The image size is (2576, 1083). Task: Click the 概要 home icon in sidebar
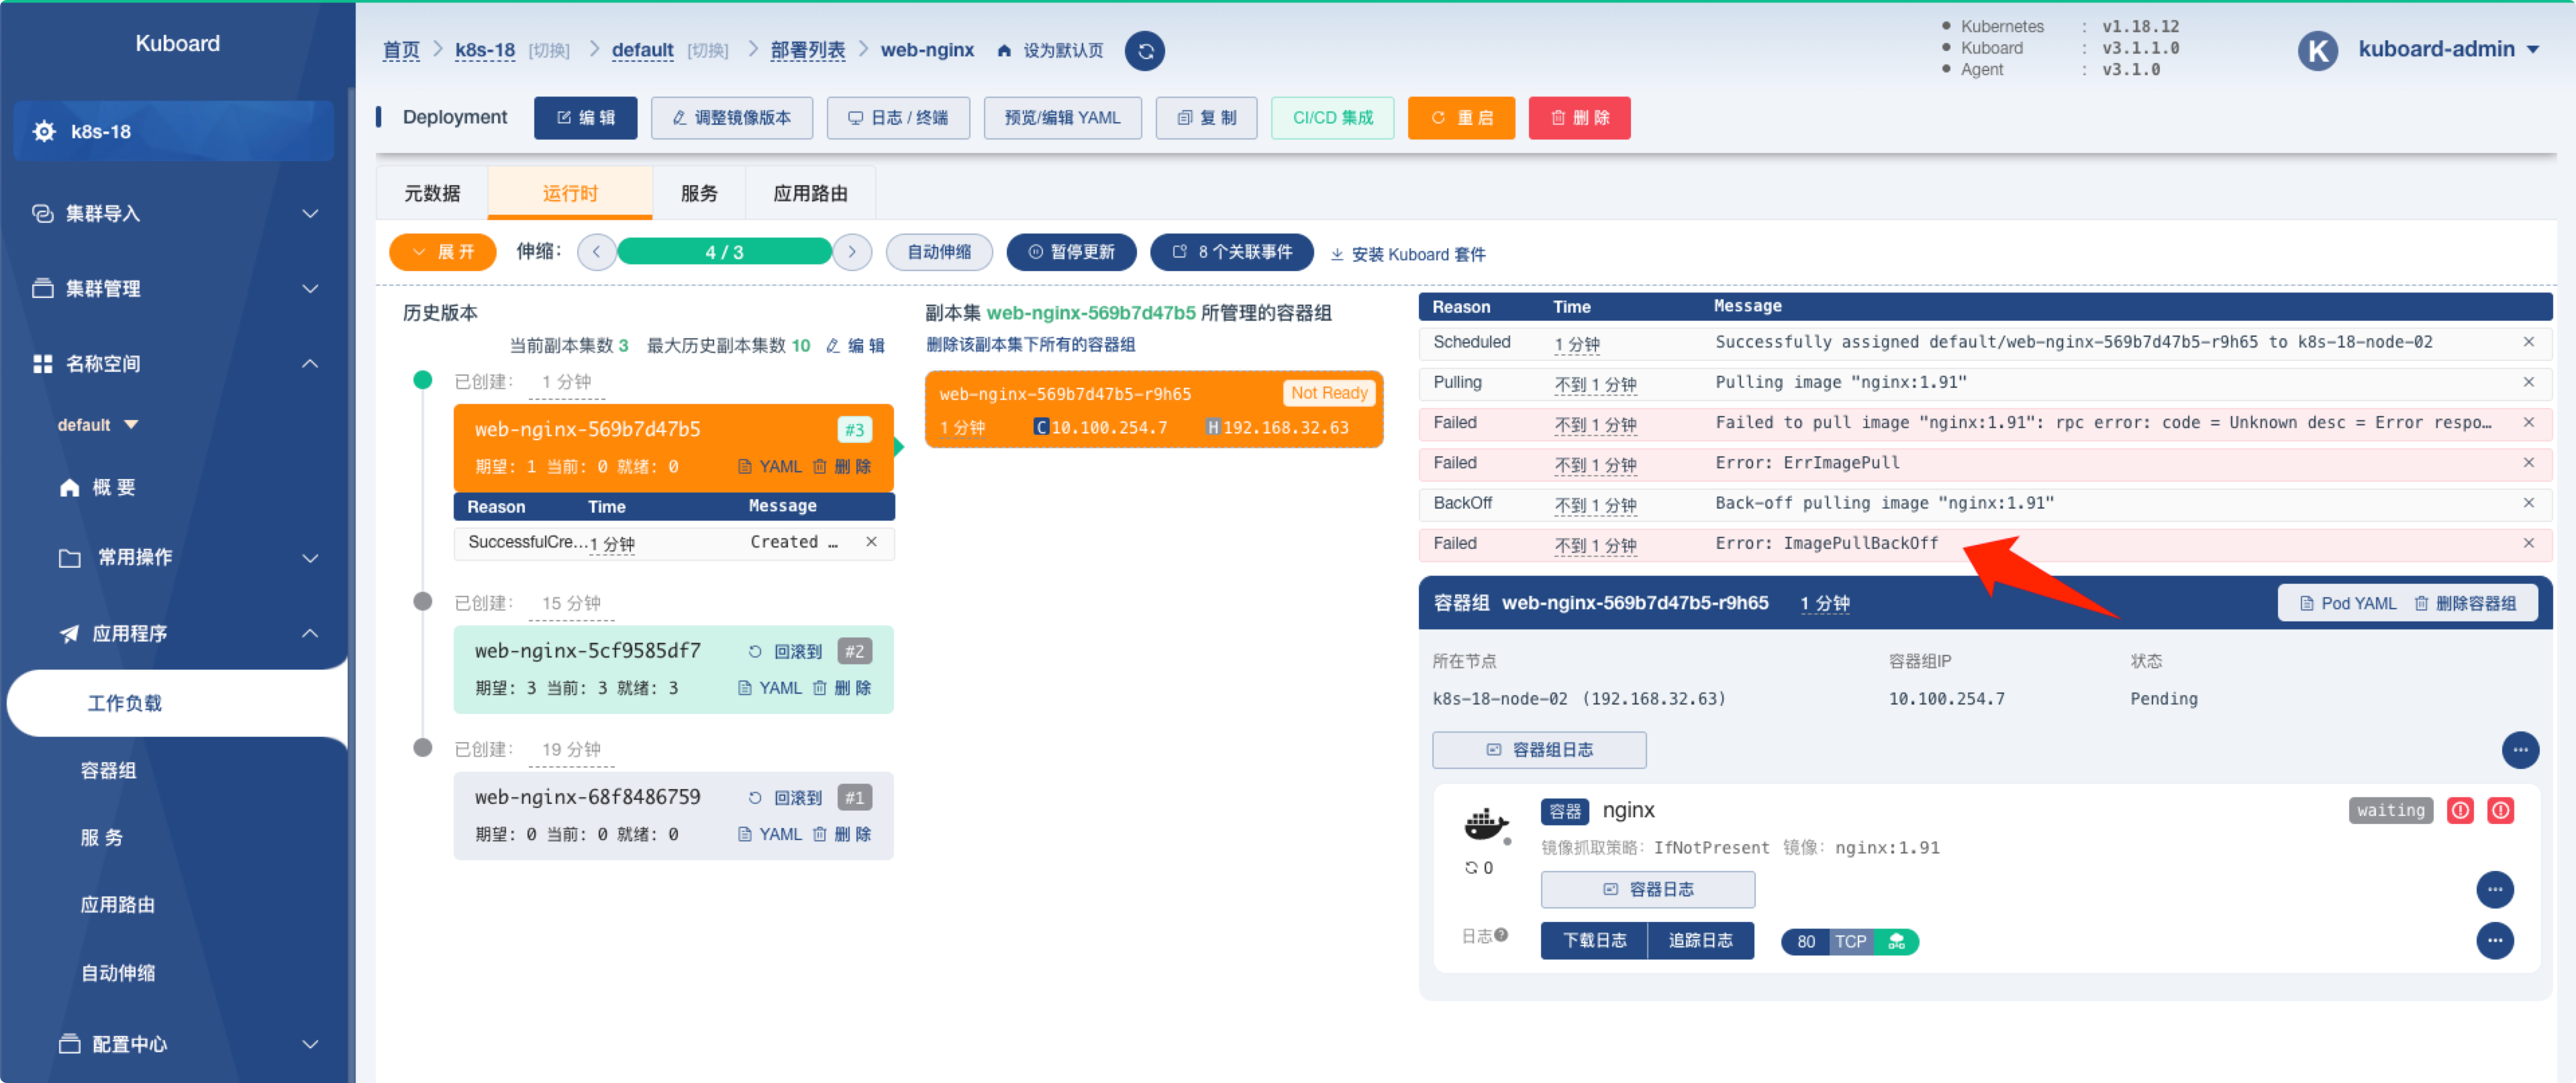click(69, 488)
